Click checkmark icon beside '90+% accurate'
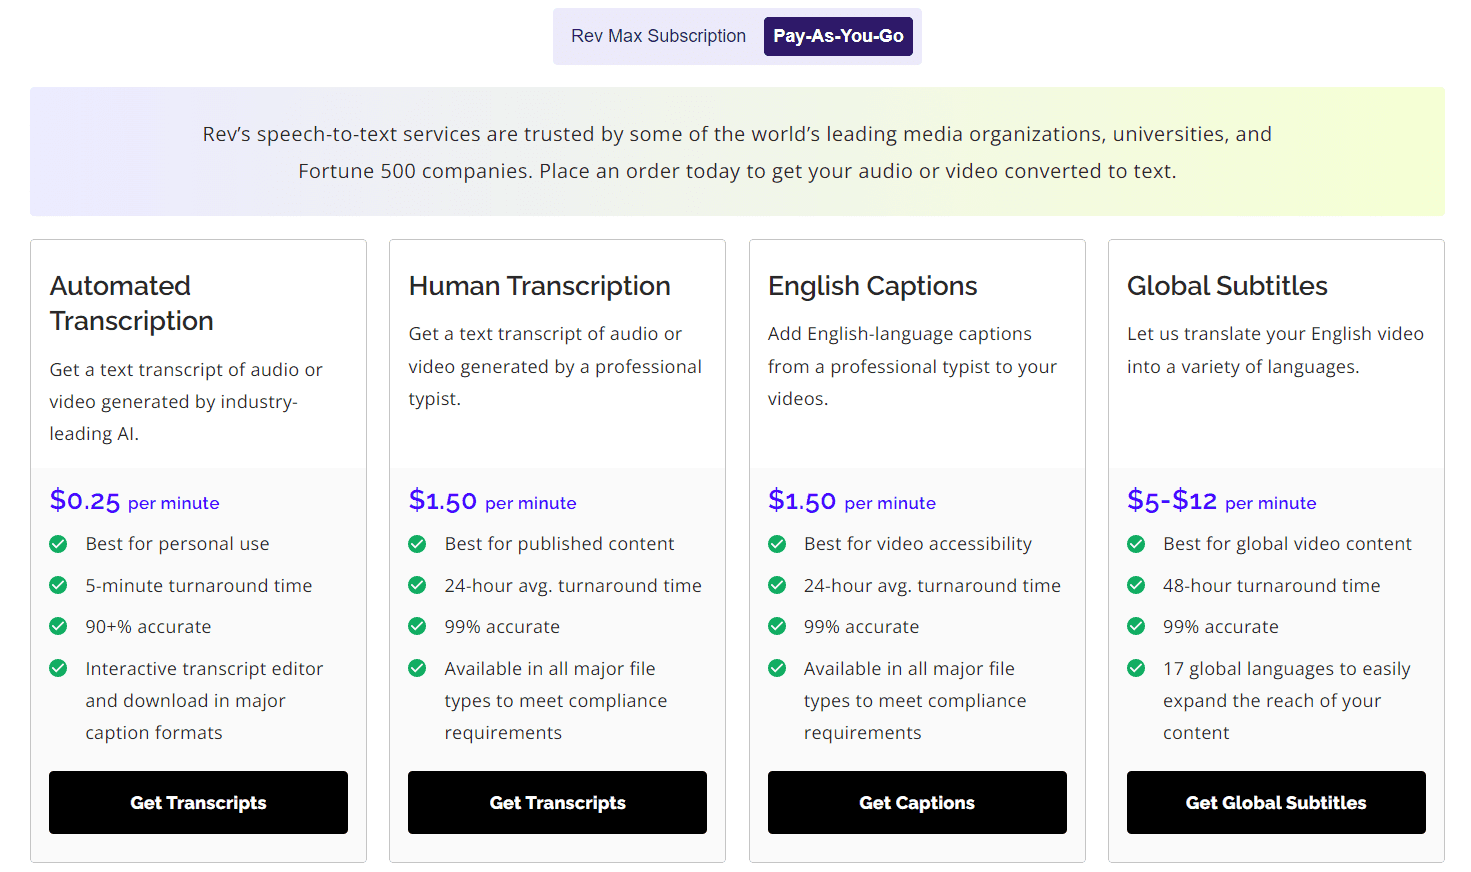Screen dimensions: 1471x872 click(58, 626)
